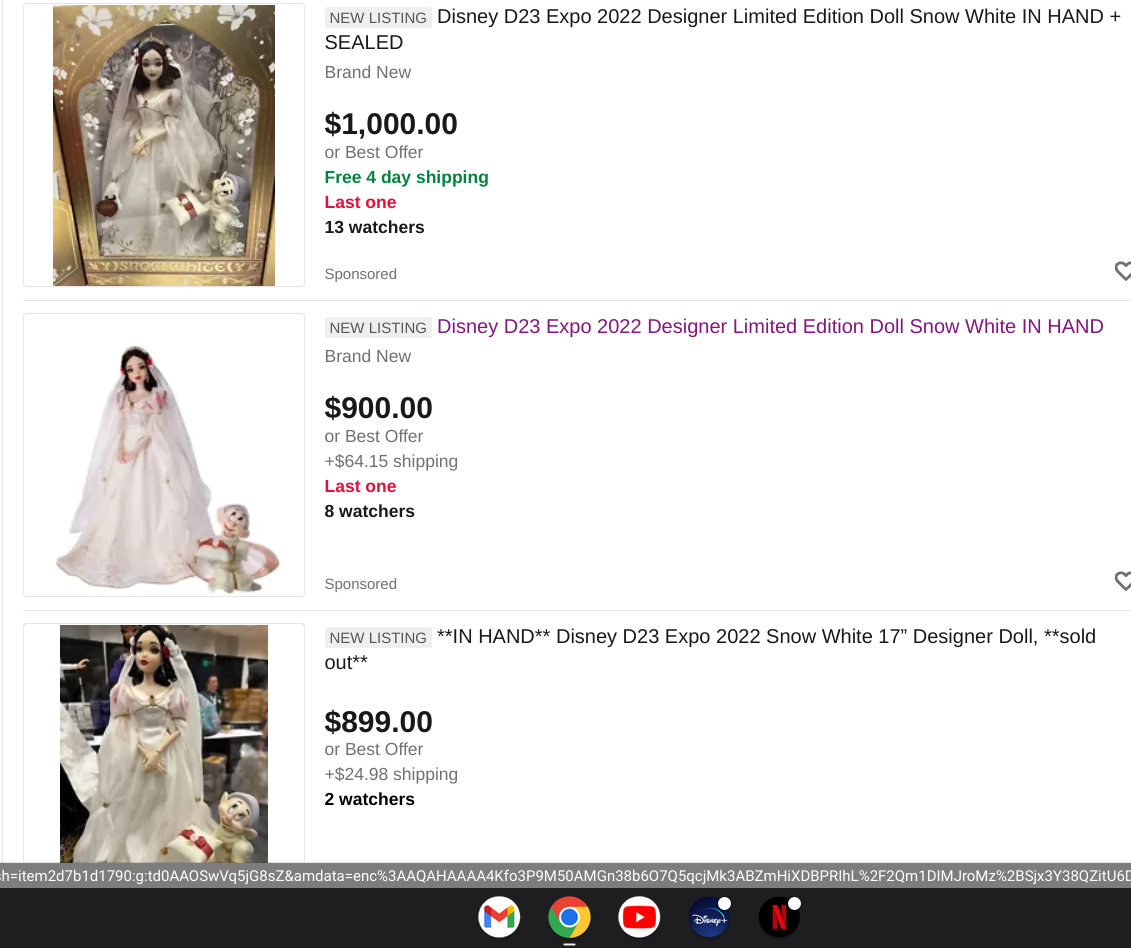Click 'or Best Offer' under $900.00
1131x948 pixels.
374,436
